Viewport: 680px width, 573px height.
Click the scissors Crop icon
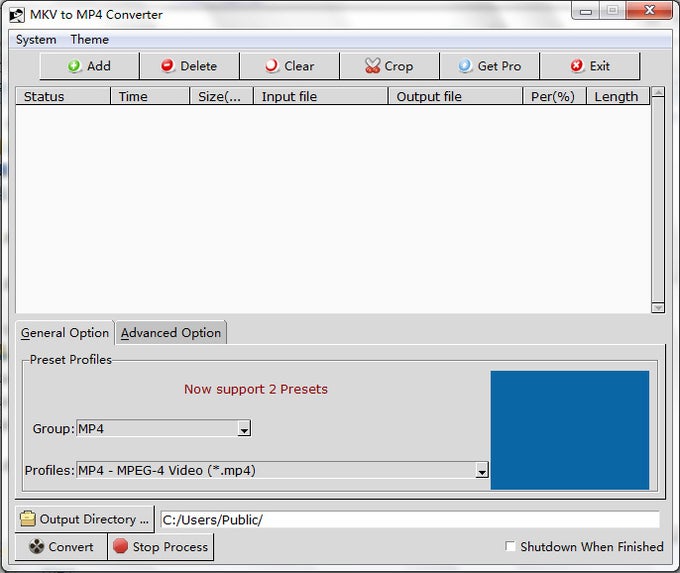[372, 66]
